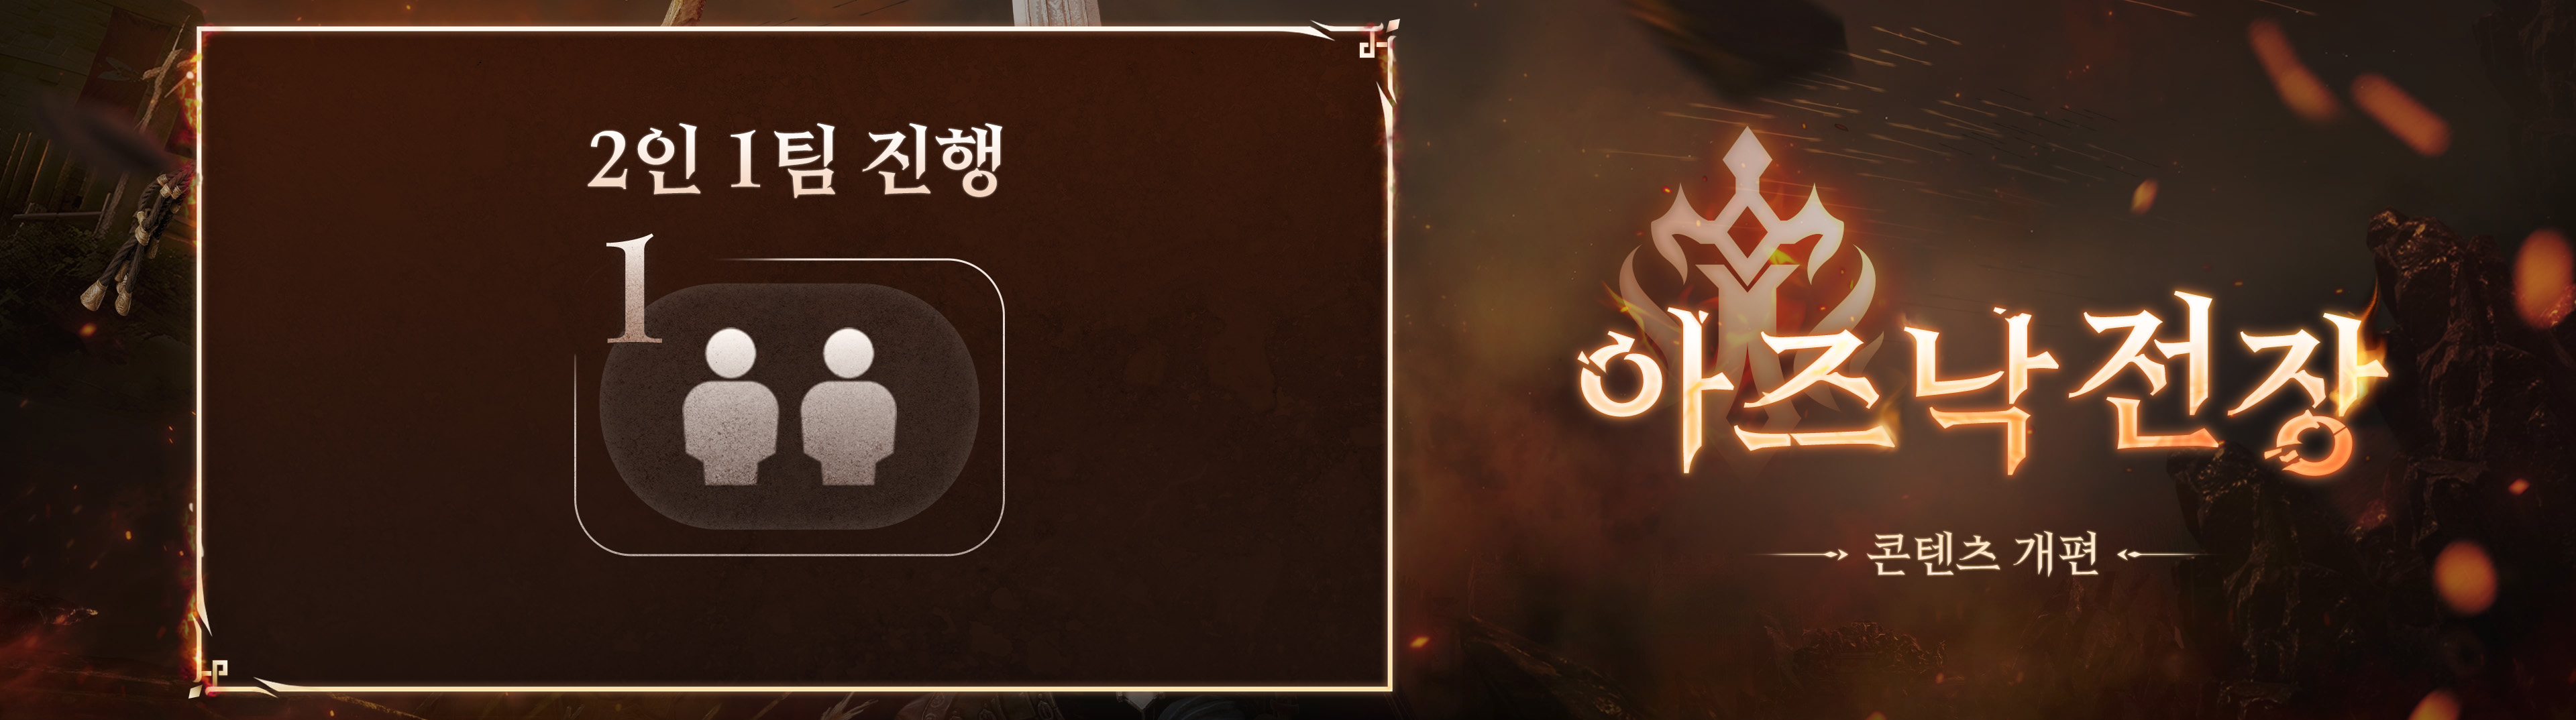
Task: Open the 콘텐츠 개편 subtitle link
Action: 1981,555
